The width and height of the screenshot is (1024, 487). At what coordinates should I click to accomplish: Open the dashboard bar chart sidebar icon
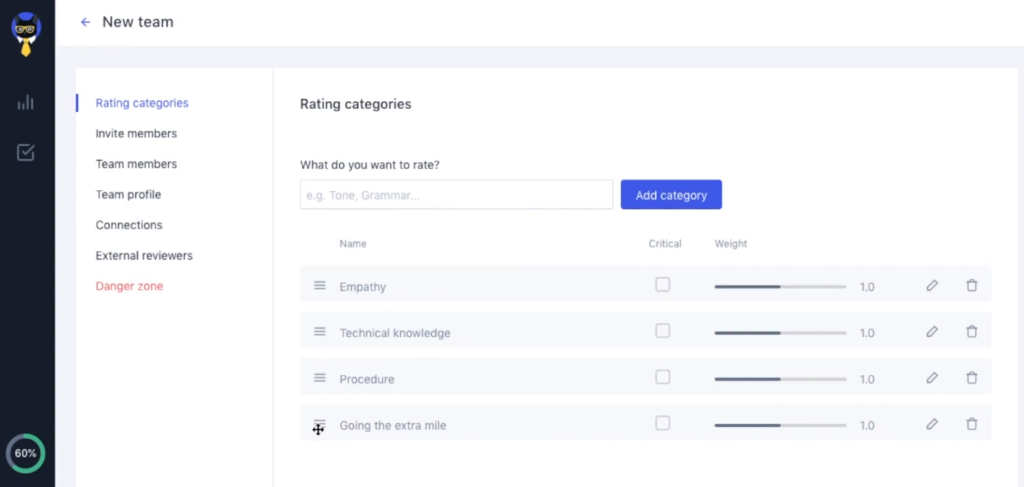[26, 102]
